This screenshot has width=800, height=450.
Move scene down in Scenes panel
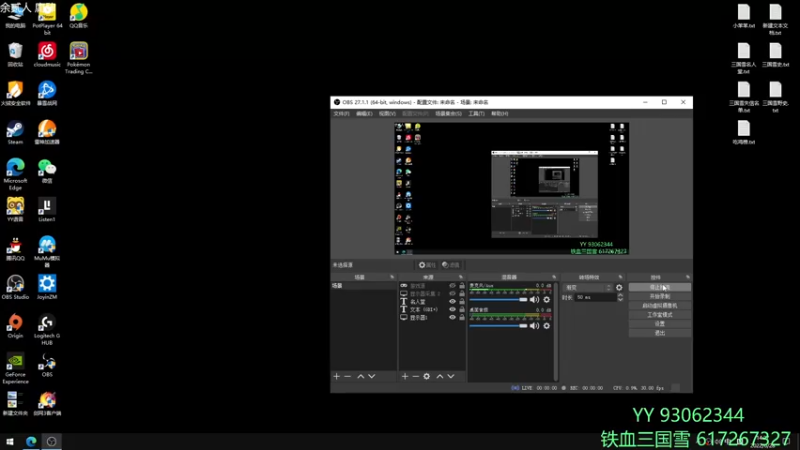pos(372,377)
